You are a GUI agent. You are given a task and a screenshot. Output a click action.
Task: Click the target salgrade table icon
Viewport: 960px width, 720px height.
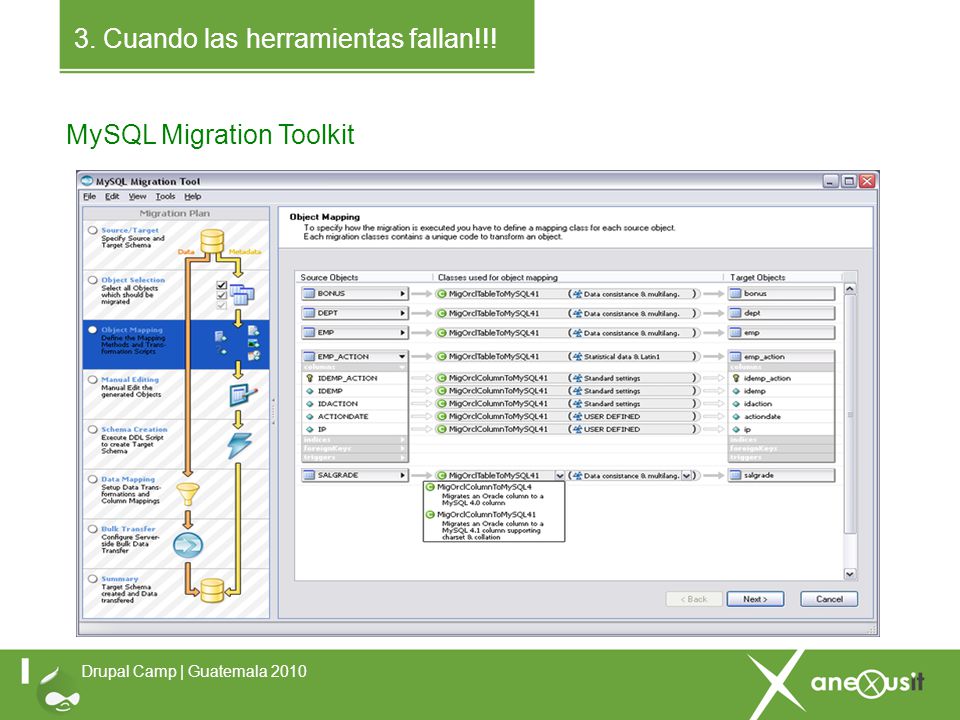(736, 476)
